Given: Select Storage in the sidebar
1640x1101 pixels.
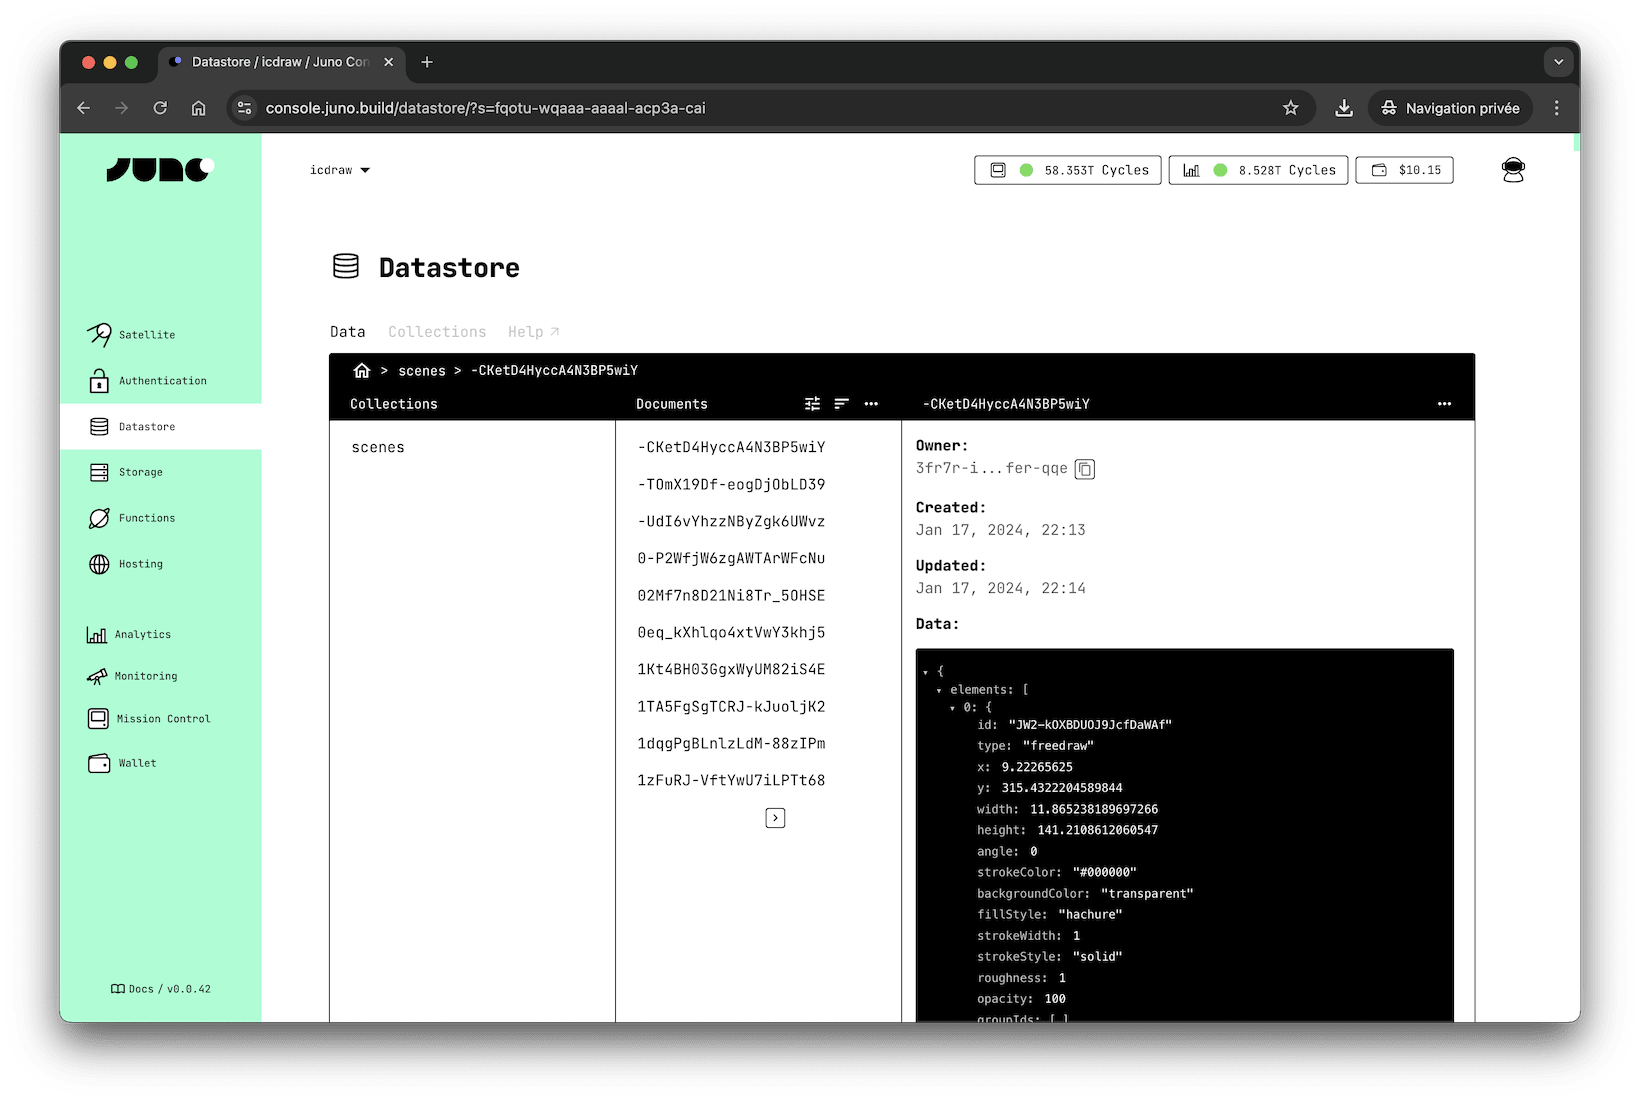Looking at the screenshot, I should [x=139, y=471].
